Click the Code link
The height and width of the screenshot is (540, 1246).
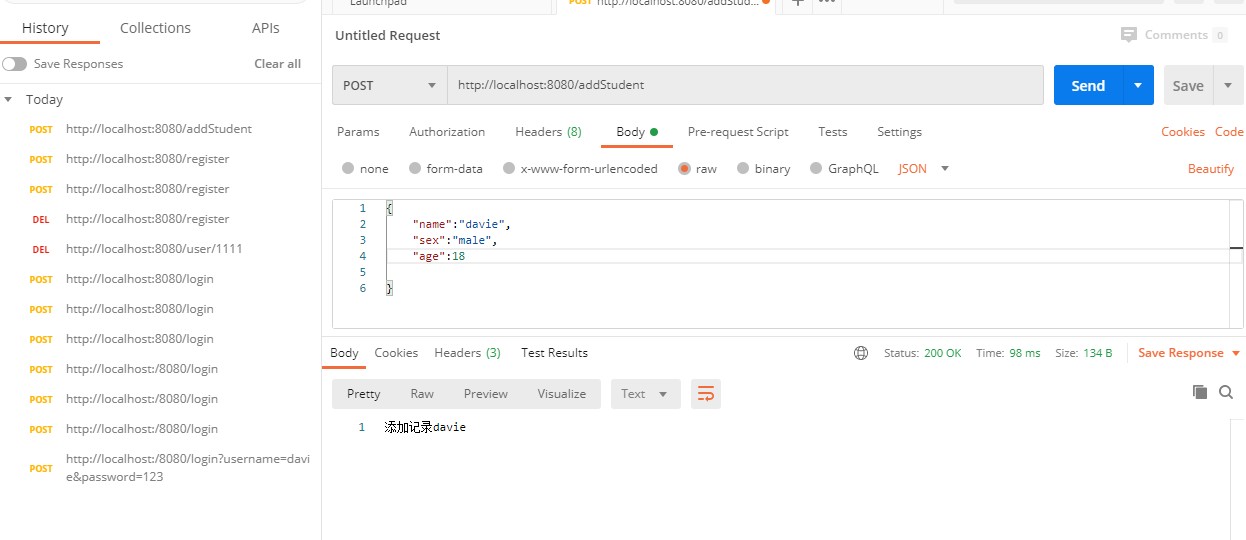(1229, 132)
